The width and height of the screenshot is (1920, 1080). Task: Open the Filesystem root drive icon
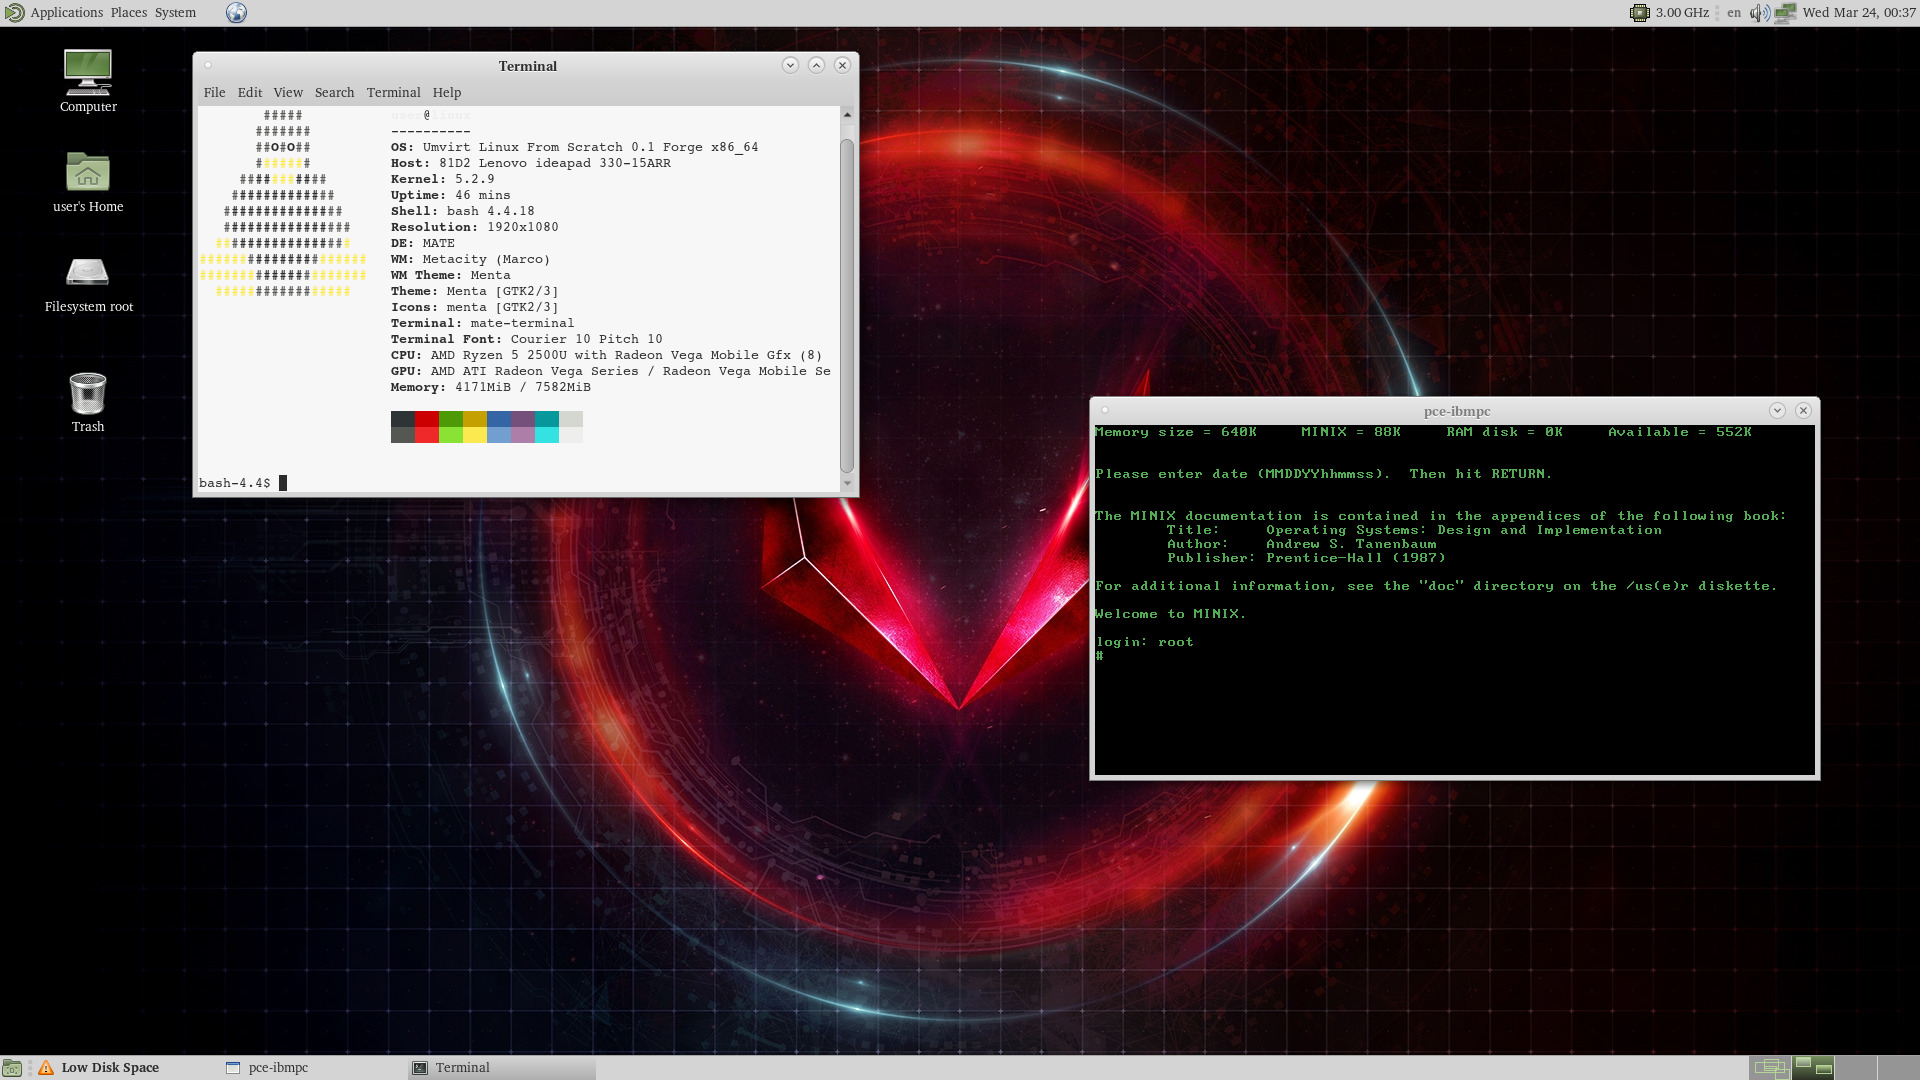88,272
